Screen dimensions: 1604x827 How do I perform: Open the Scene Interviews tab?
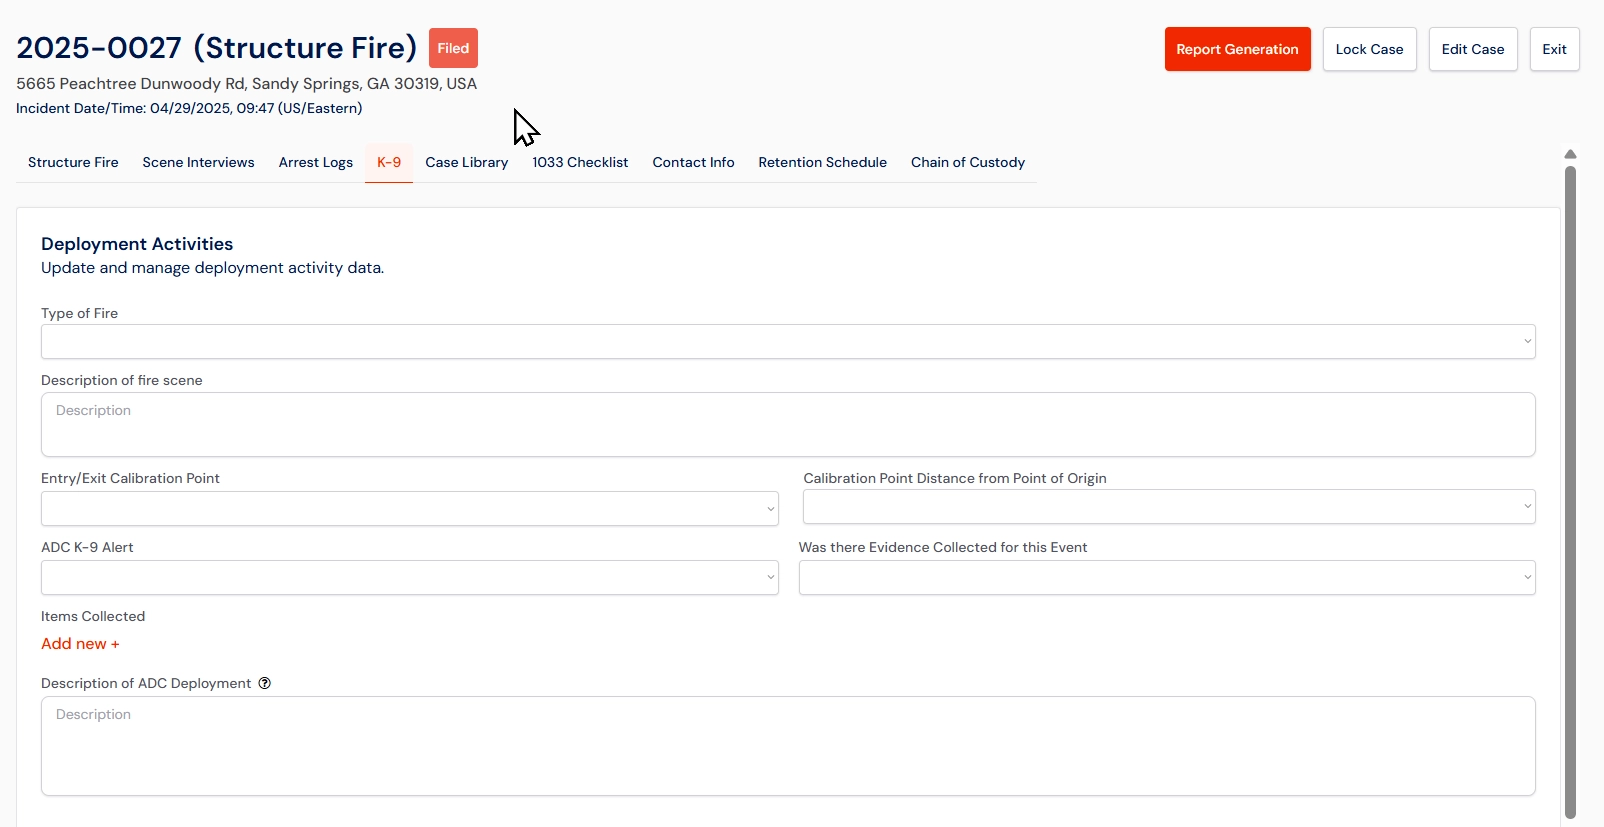click(x=198, y=162)
